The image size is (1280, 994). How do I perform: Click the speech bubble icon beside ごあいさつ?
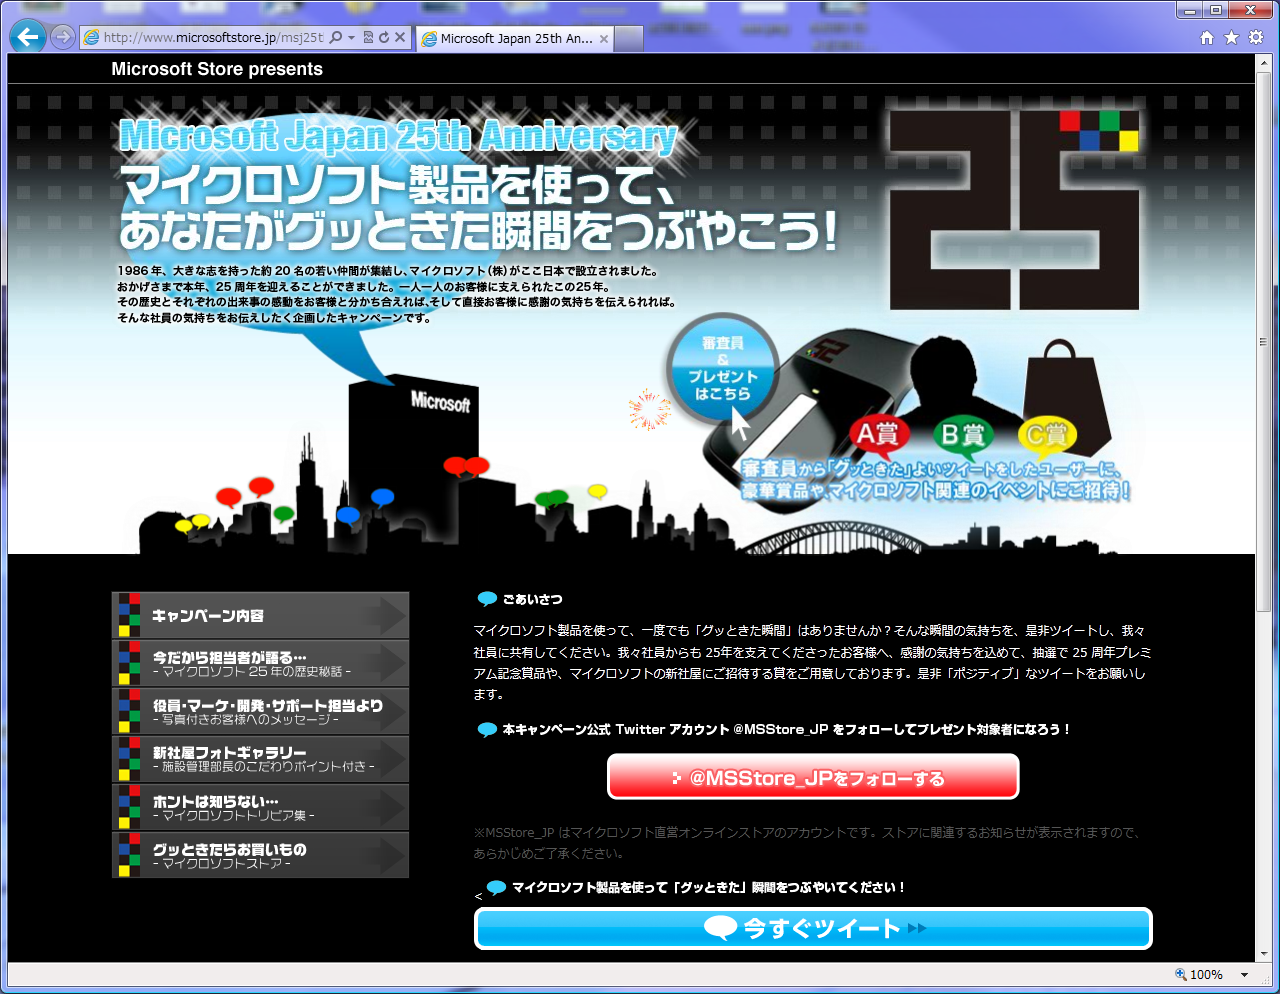click(x=487, y=599)
